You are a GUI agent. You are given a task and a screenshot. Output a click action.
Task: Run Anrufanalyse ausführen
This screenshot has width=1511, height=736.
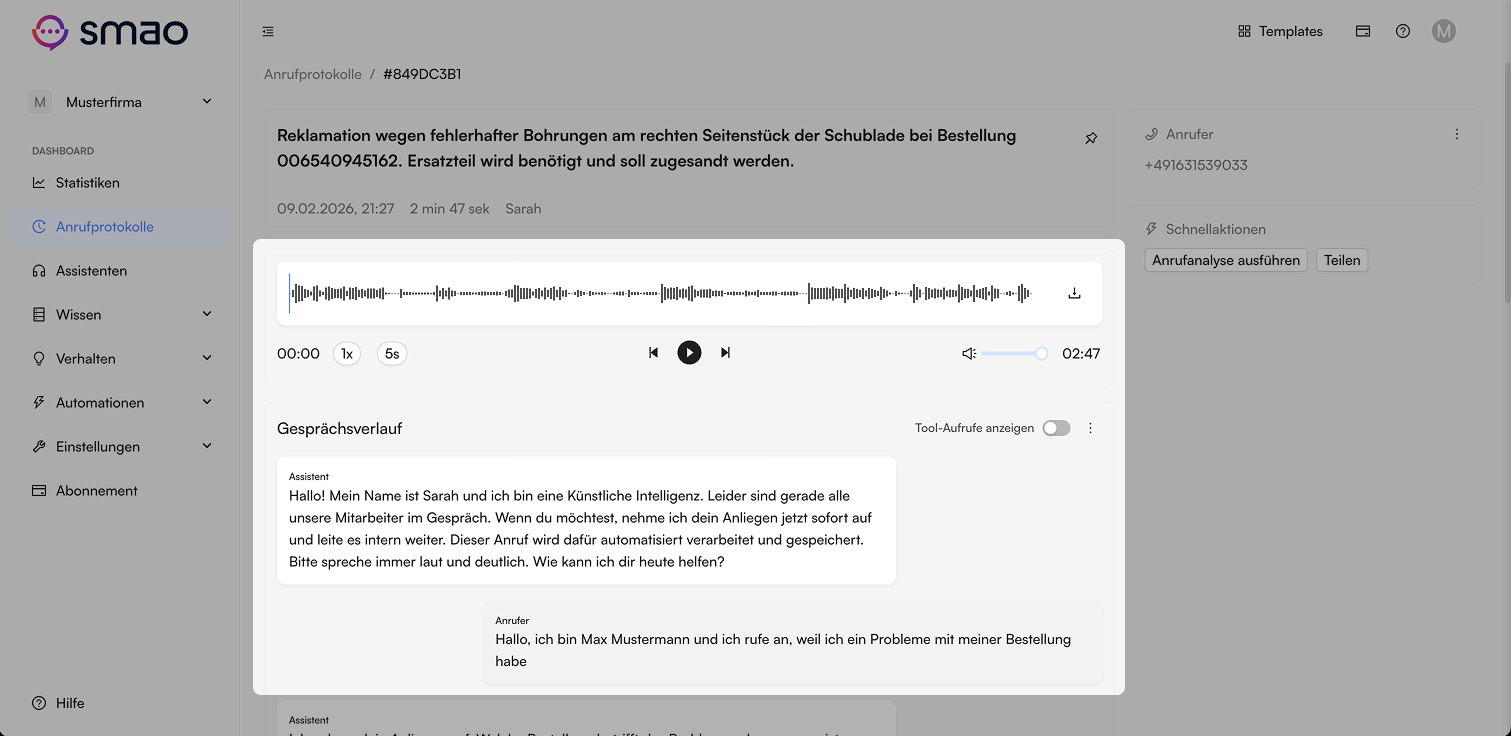[1226, 260]
